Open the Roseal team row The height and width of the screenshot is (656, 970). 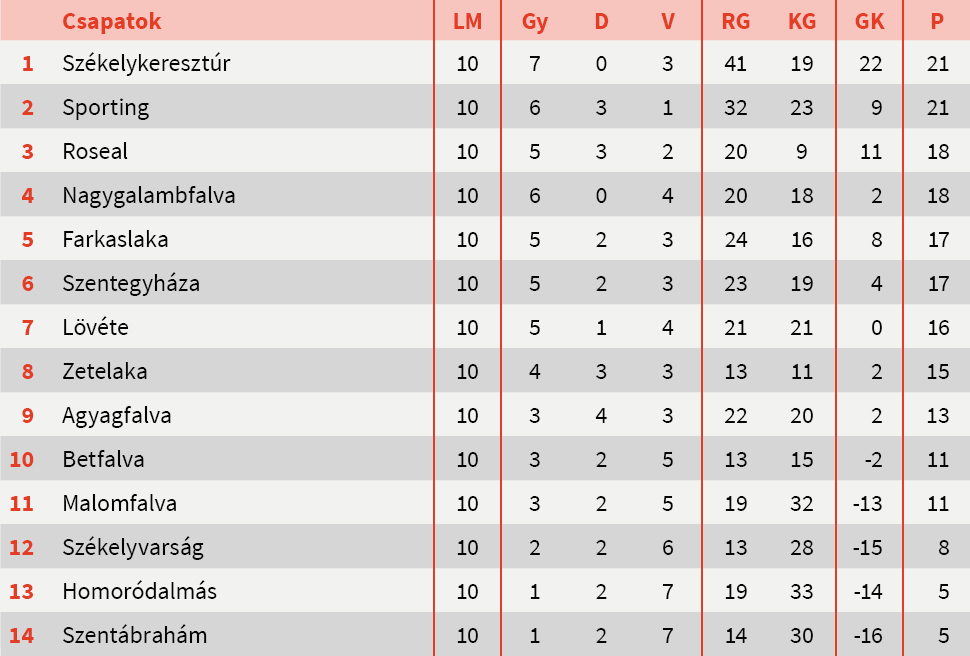(95, 152)
